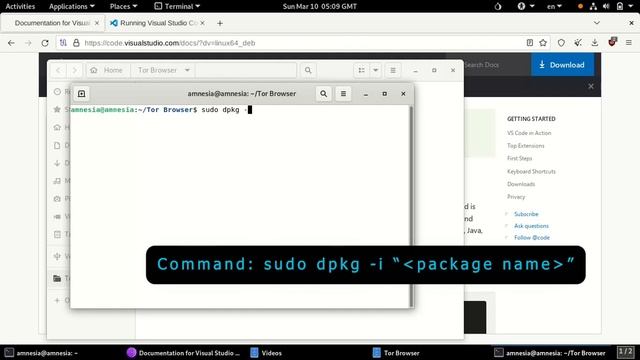Image resolution: width=640 pixels, height=360 pixels.
Task: Click Home in file manager path bar
Action: coord(107,70)
